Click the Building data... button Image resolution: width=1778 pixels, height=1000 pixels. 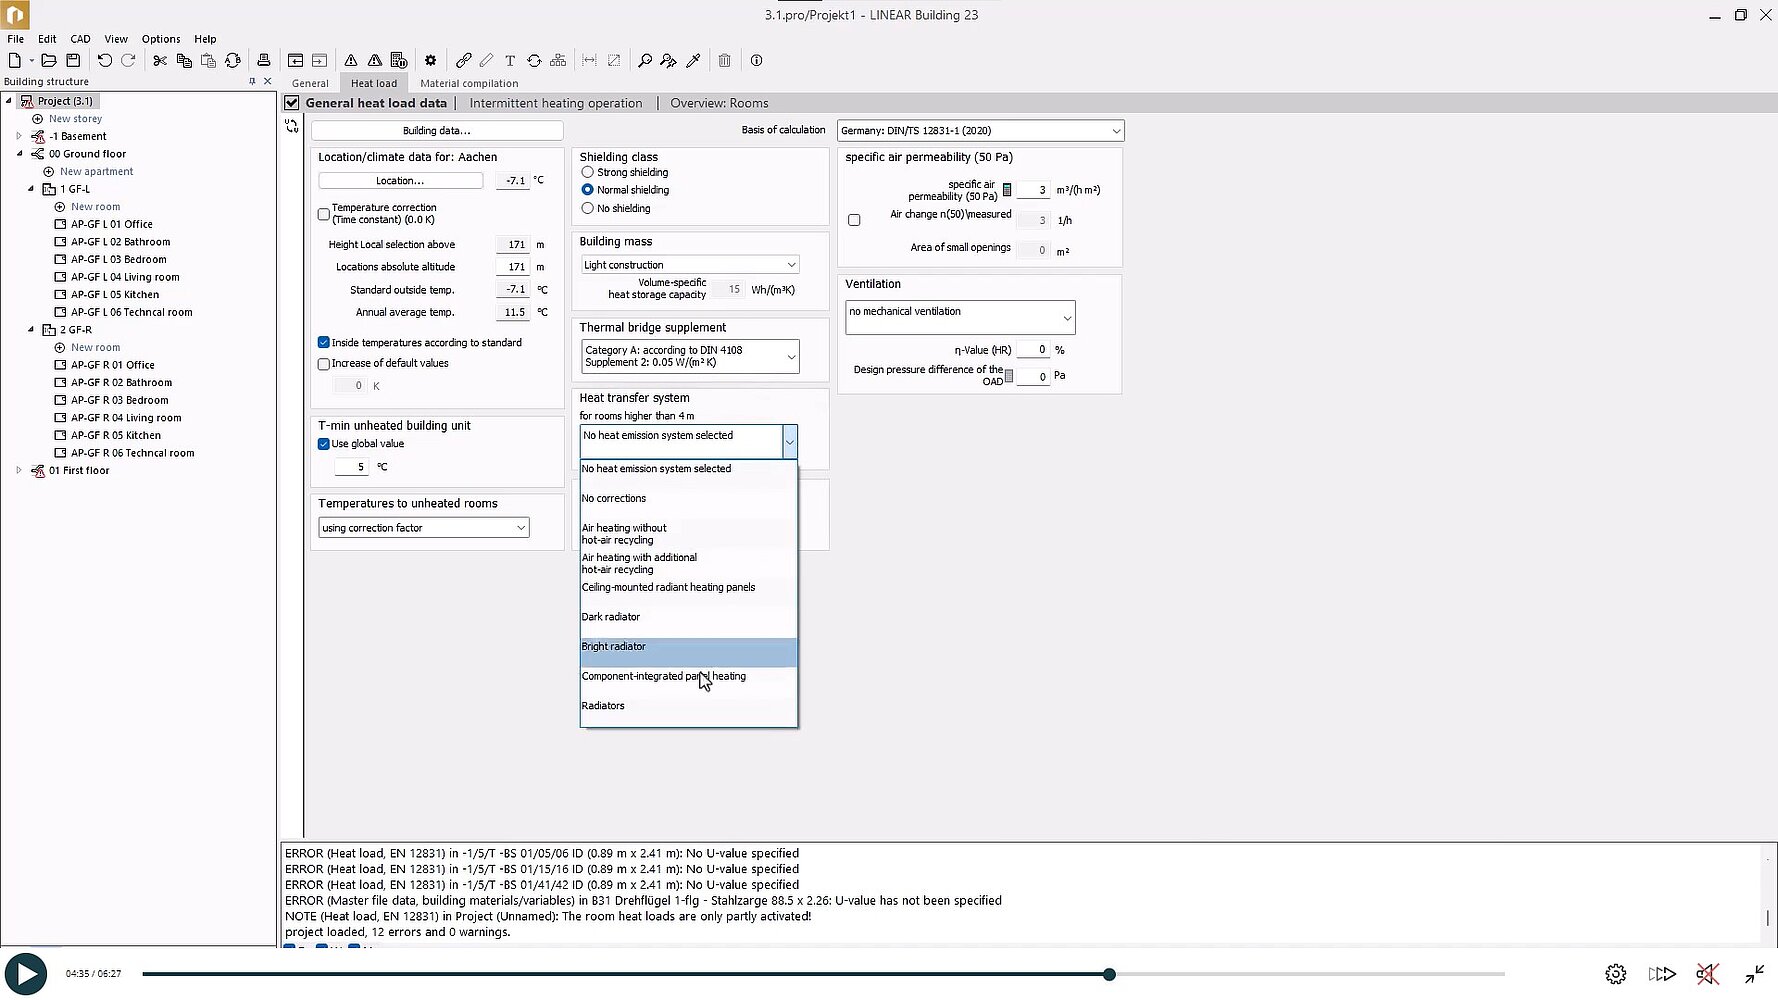(x=437, y=131)
